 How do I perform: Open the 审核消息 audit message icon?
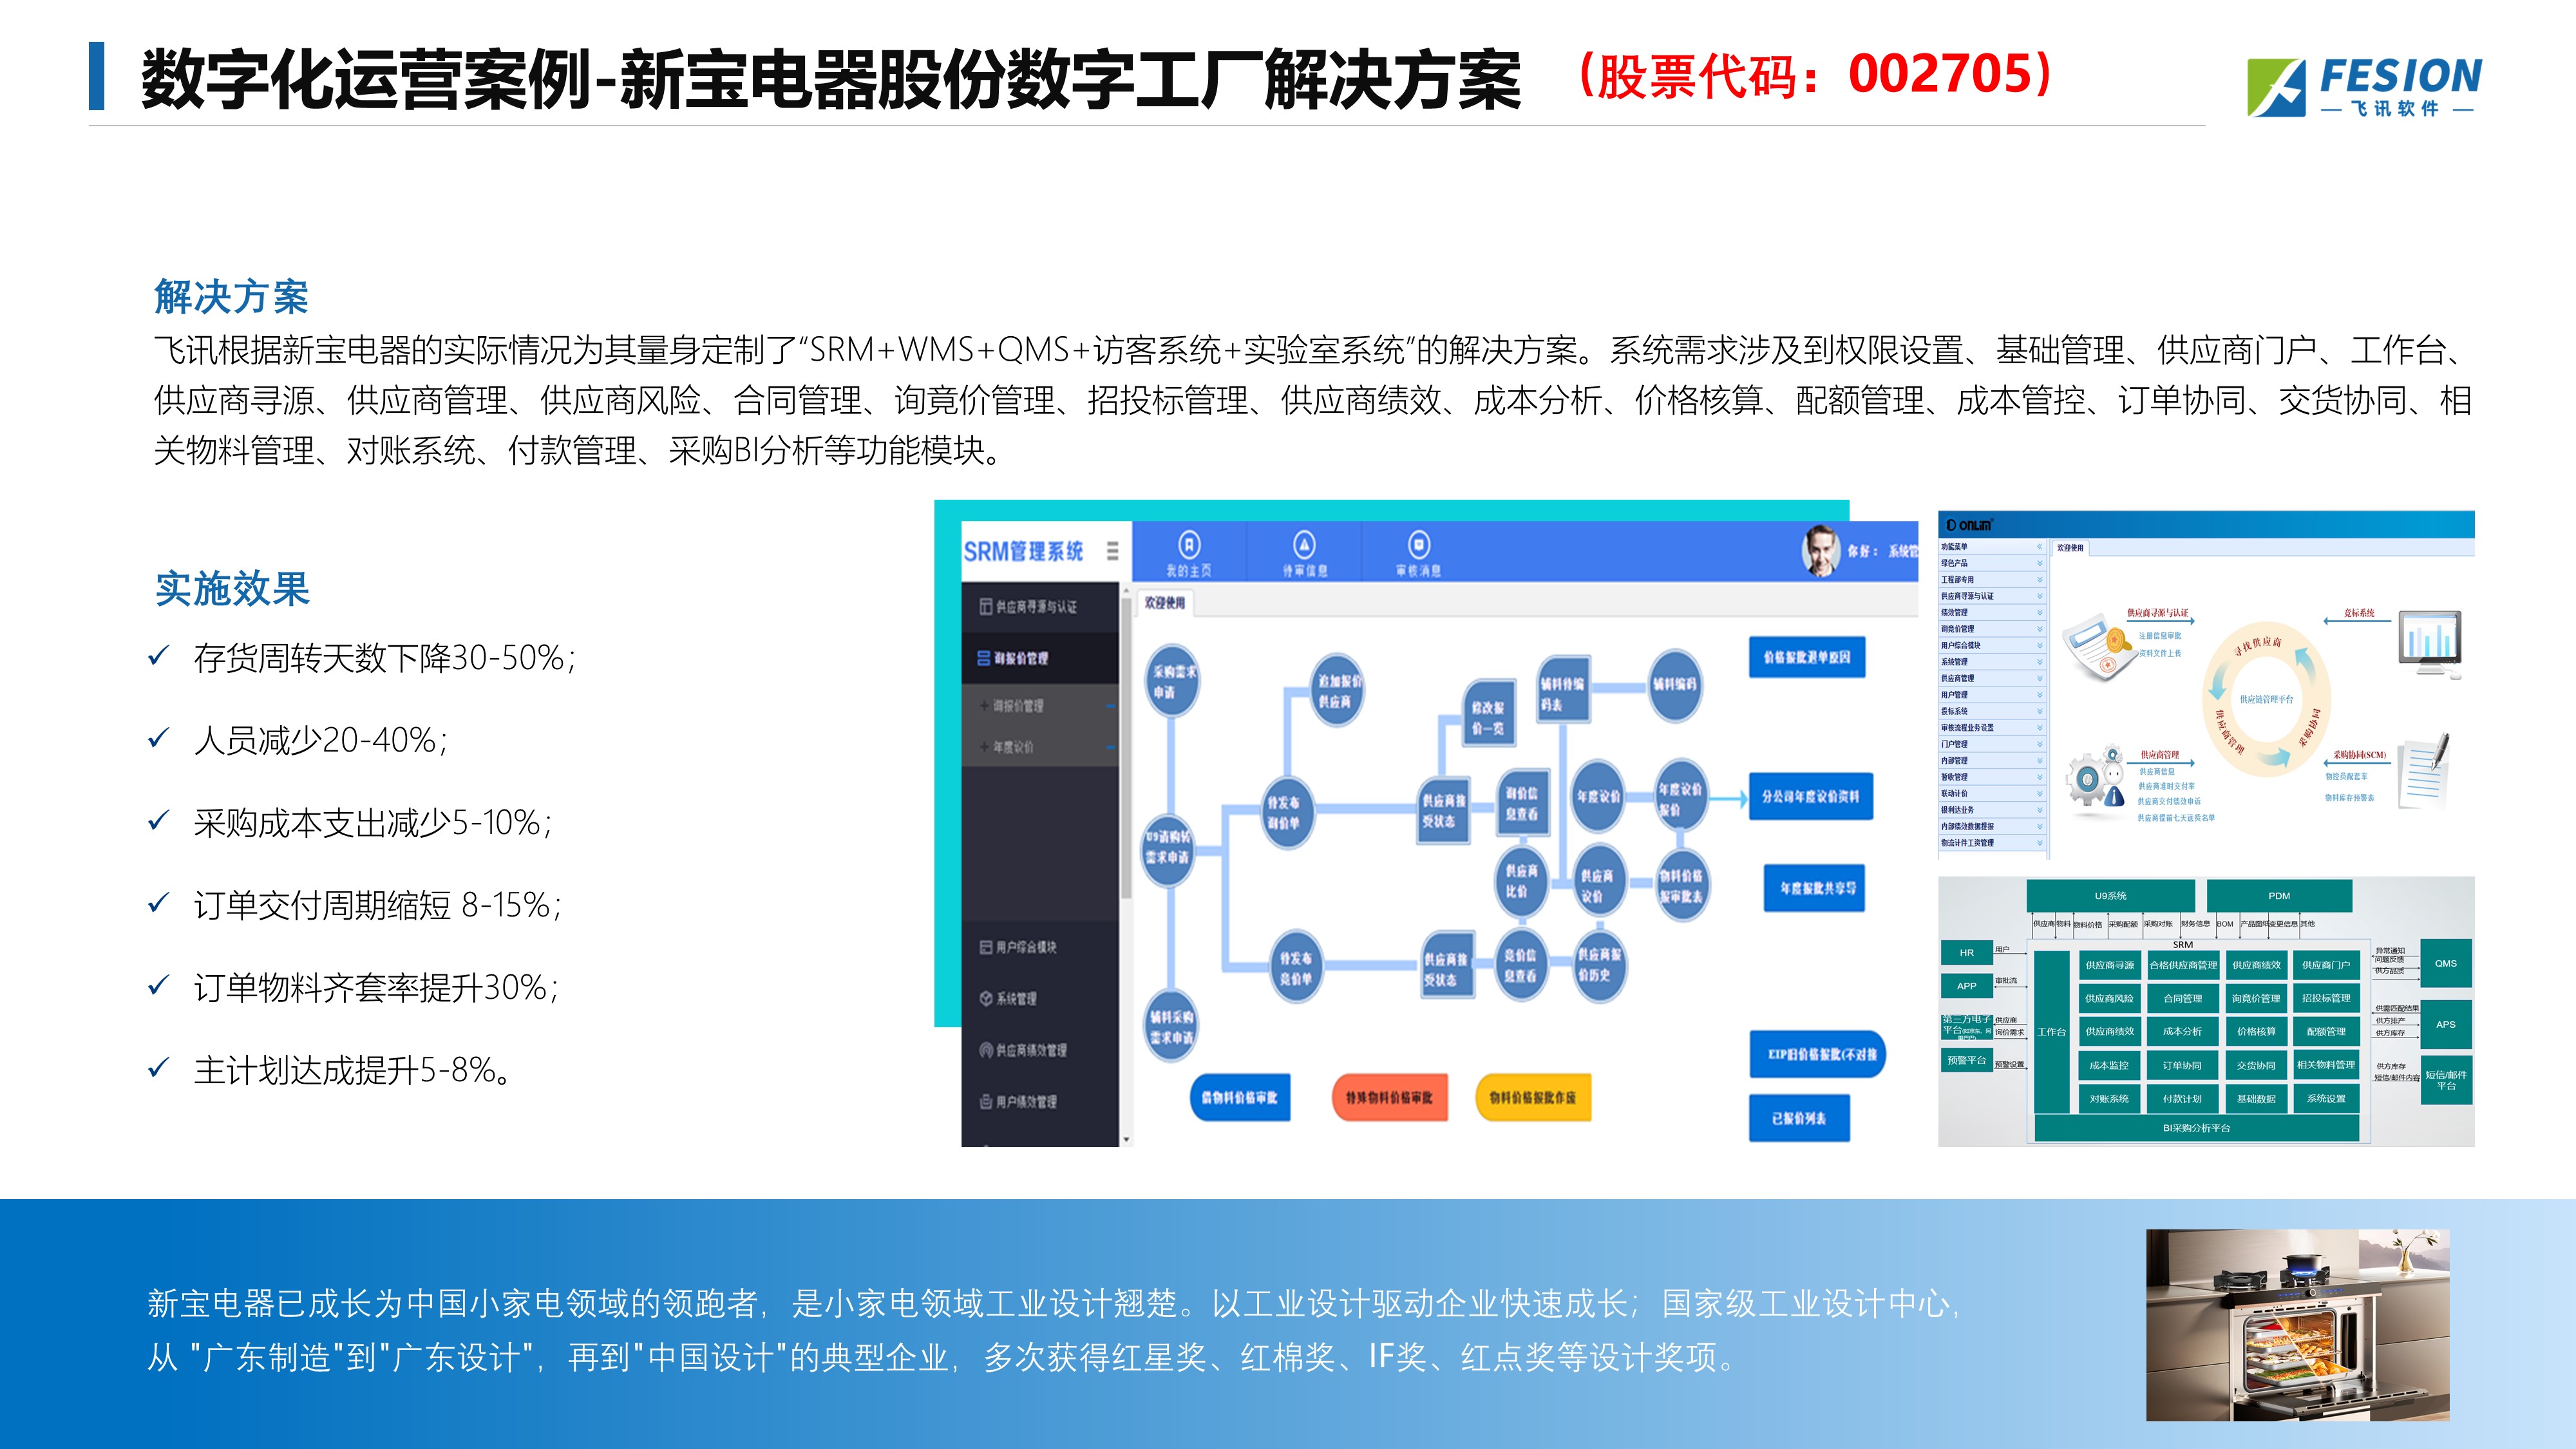tap(1418, 544)
